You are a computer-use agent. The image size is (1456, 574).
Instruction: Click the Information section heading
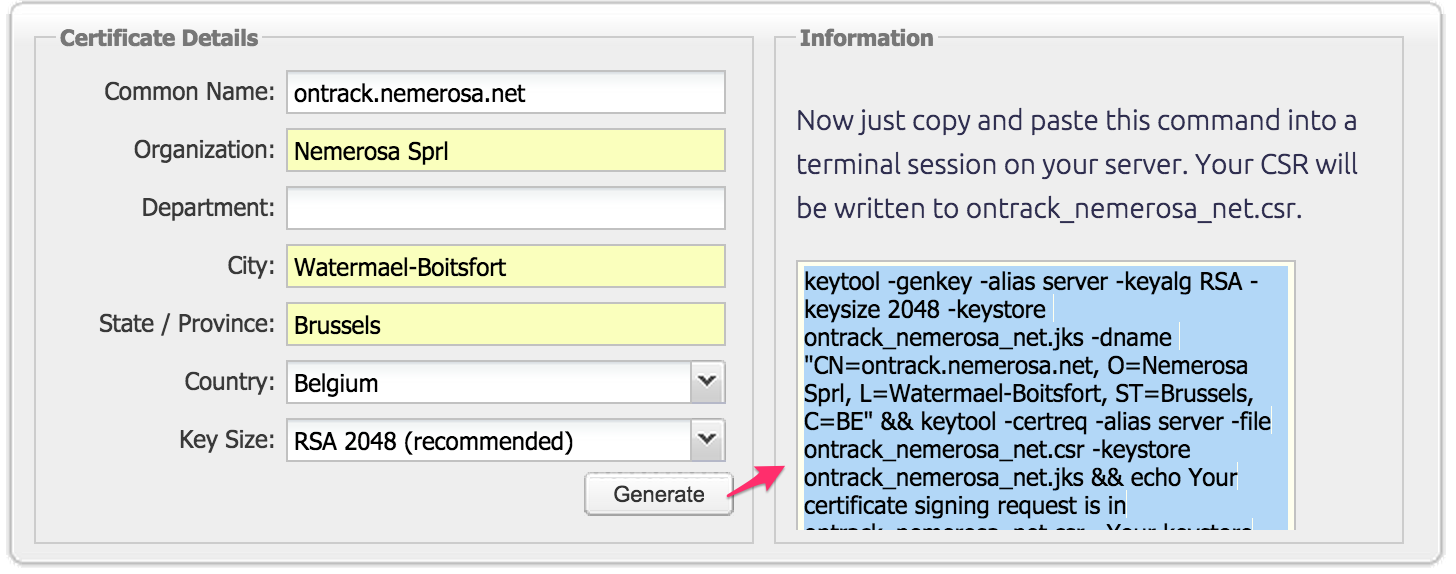(866, 38)
